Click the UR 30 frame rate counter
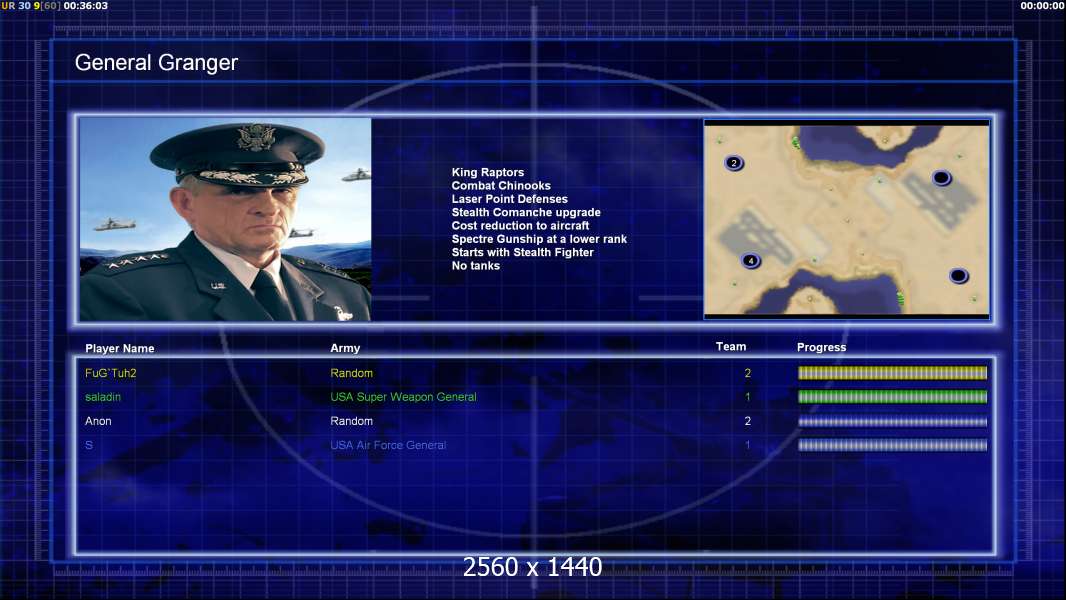This screenshot has width=1066, height=600. click(x=16, y=5)
